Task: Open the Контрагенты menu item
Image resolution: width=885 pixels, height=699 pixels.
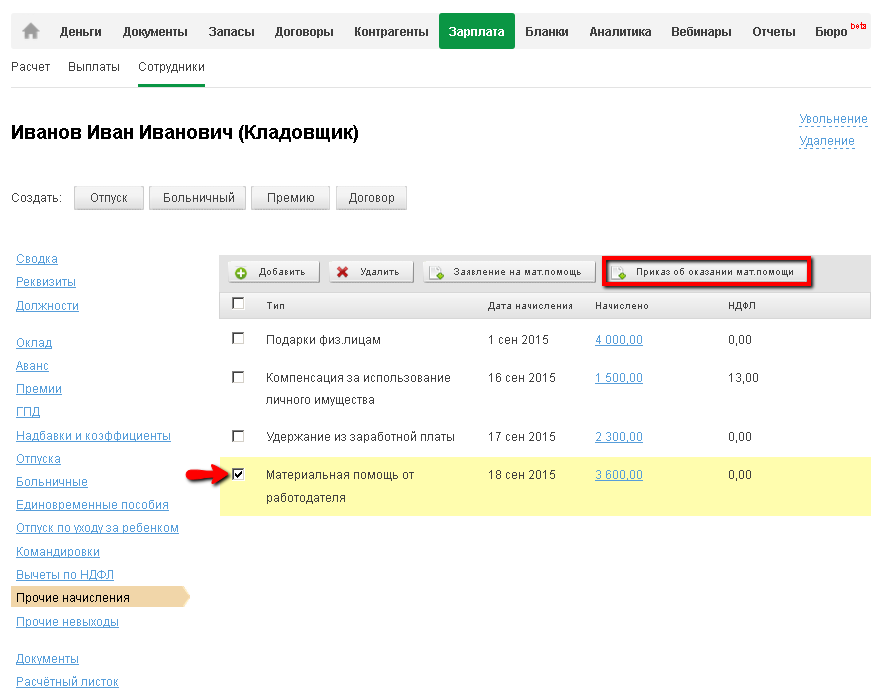Action: pos(391,32)
